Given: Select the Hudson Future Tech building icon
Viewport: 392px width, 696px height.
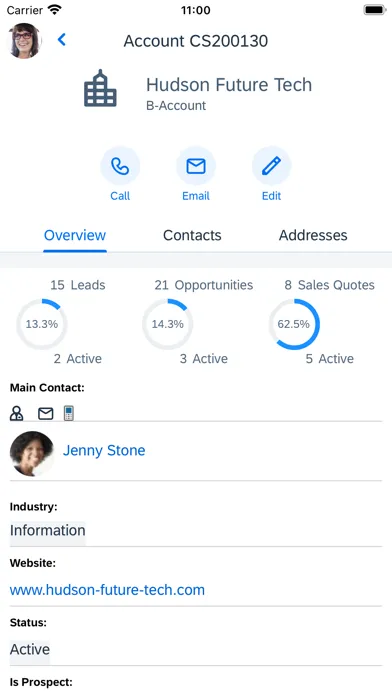Looking at the screenshot, I should pyautogui.click(x=100, y=88).
